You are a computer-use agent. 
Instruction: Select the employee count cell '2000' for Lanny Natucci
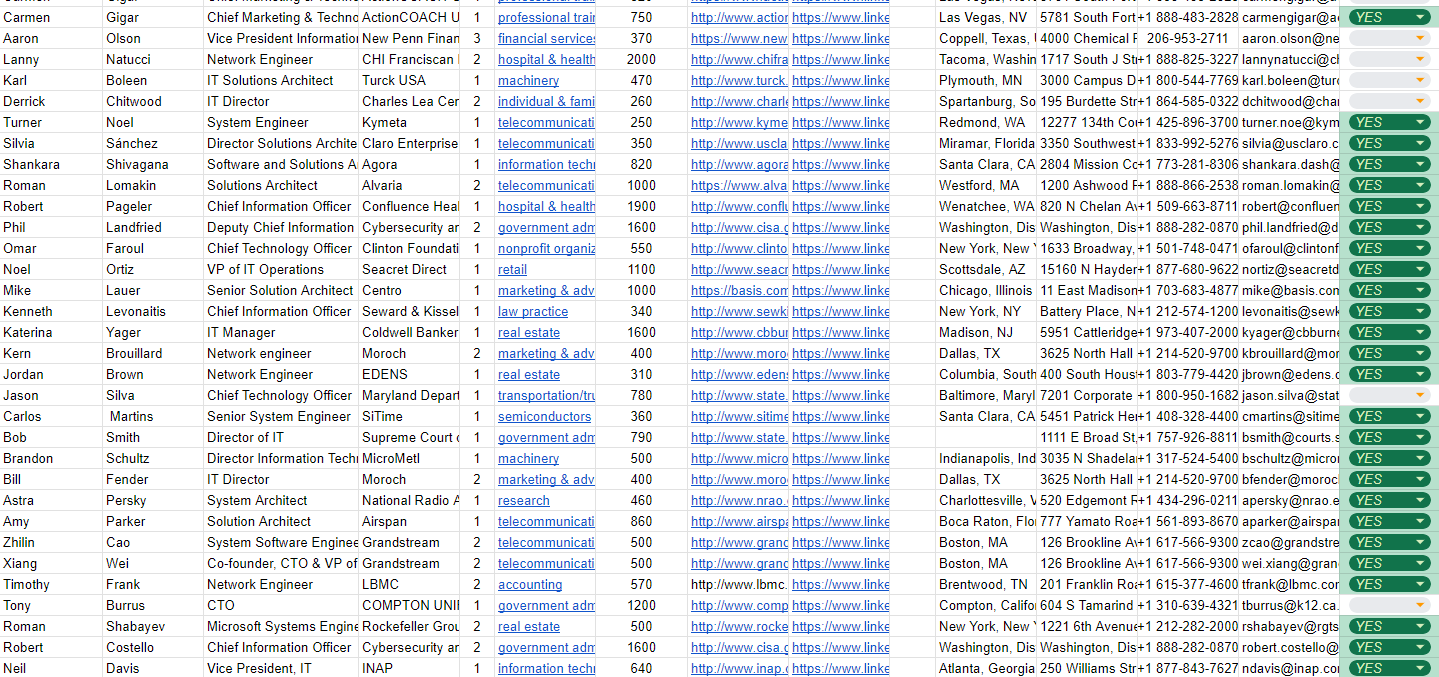641,59
